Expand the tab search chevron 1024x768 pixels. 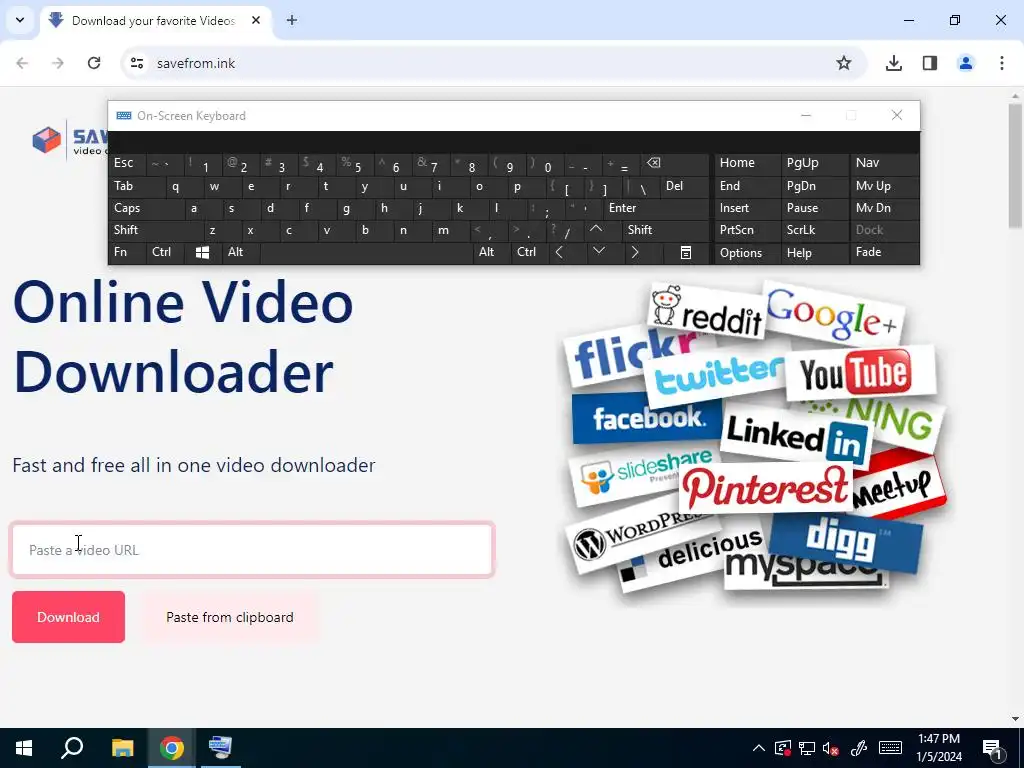pyautogui.click(x=20, y=20)
